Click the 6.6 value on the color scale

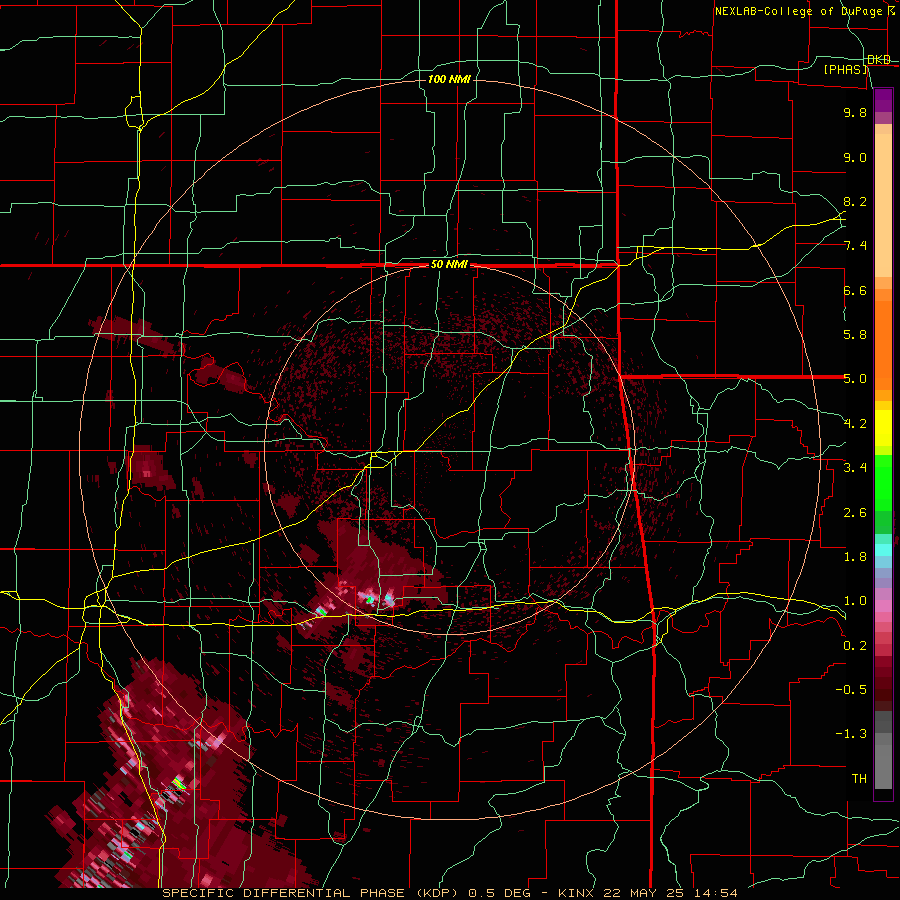[855, 290]
